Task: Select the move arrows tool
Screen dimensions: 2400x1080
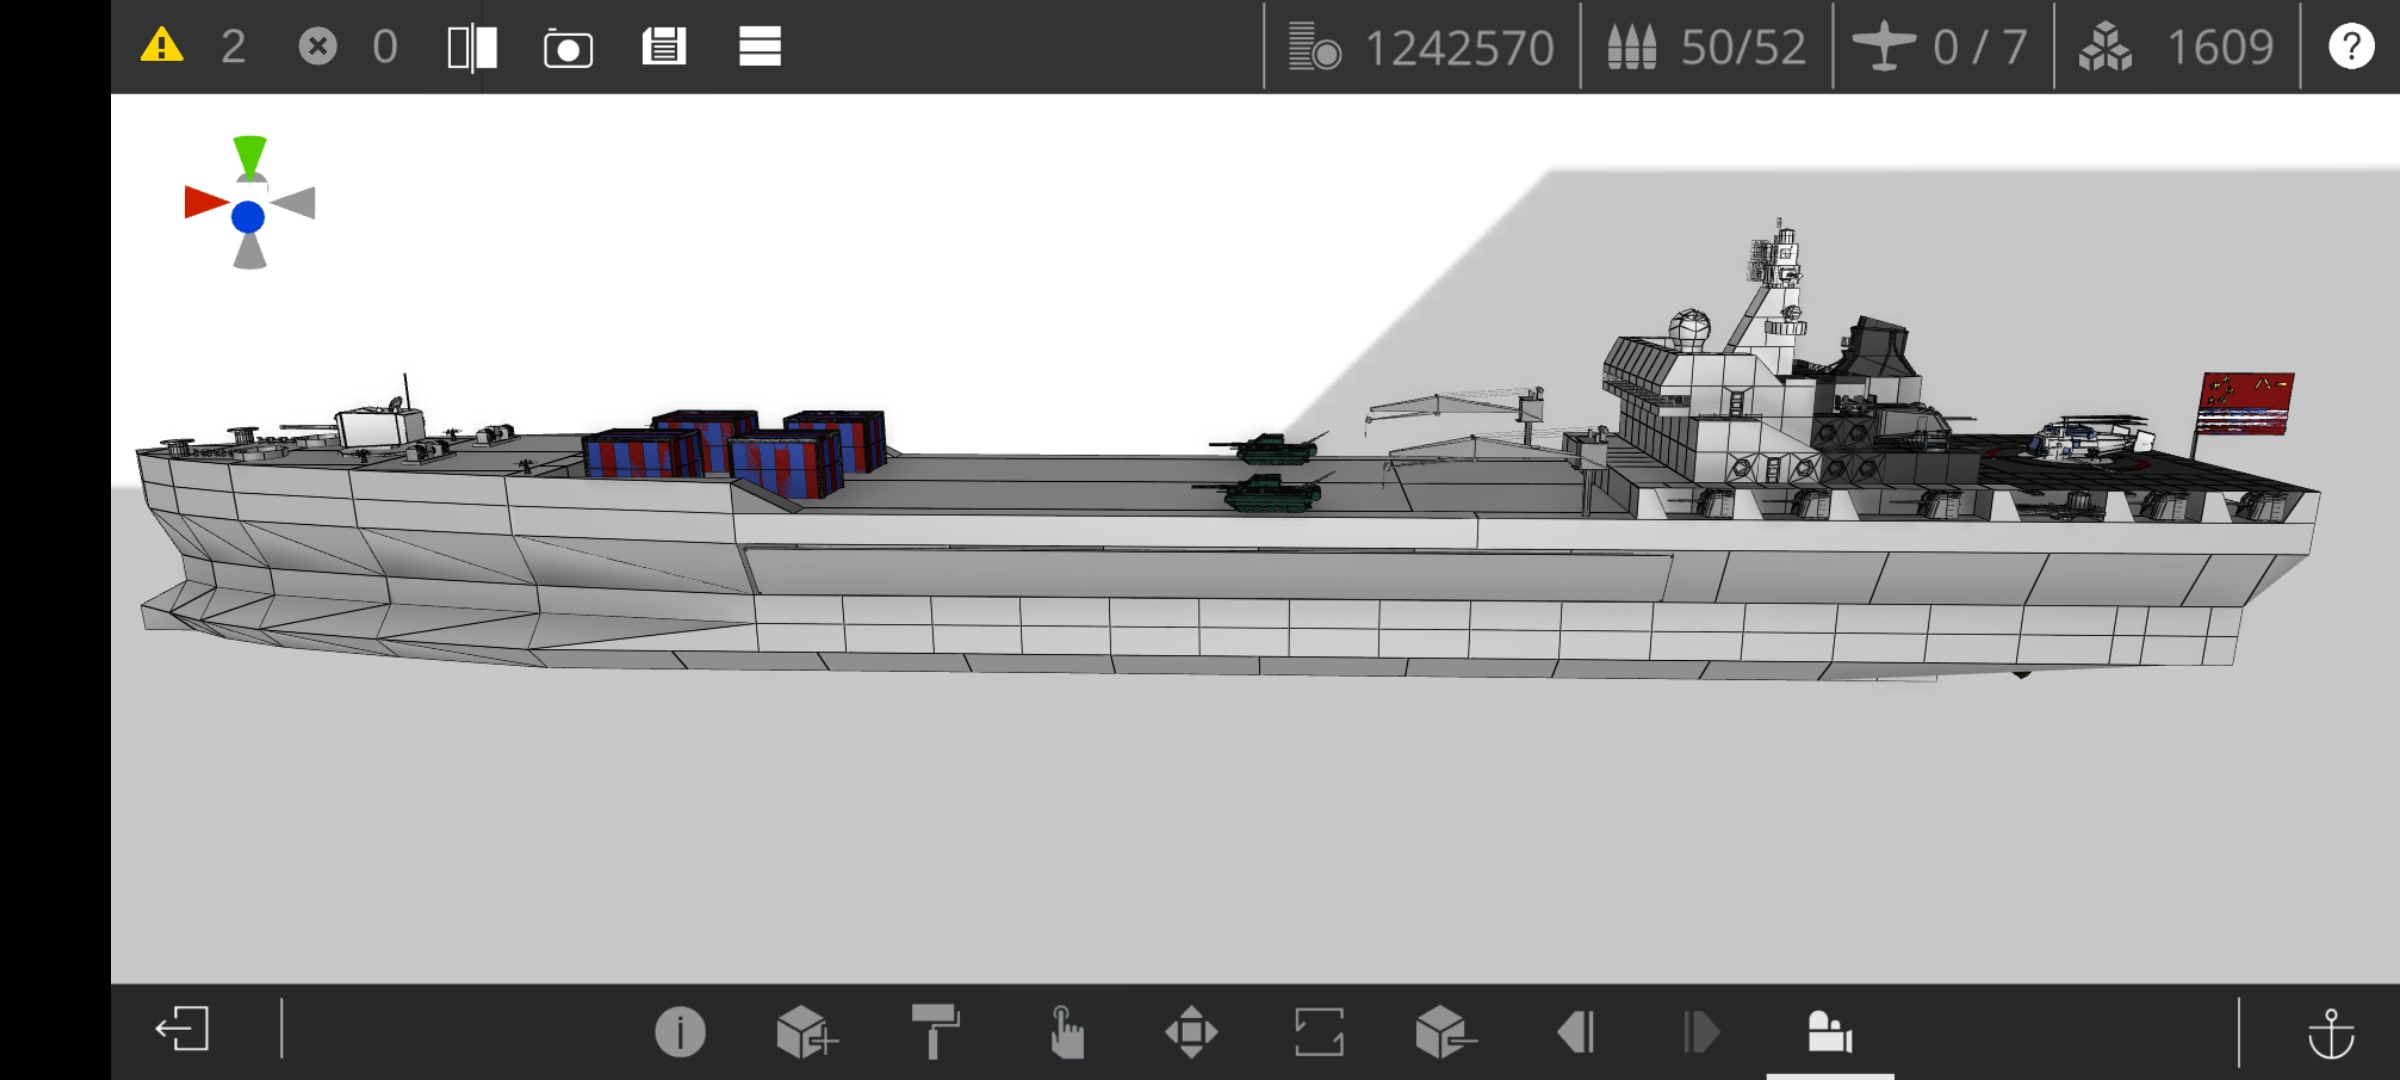Action: [1191, 1031]
